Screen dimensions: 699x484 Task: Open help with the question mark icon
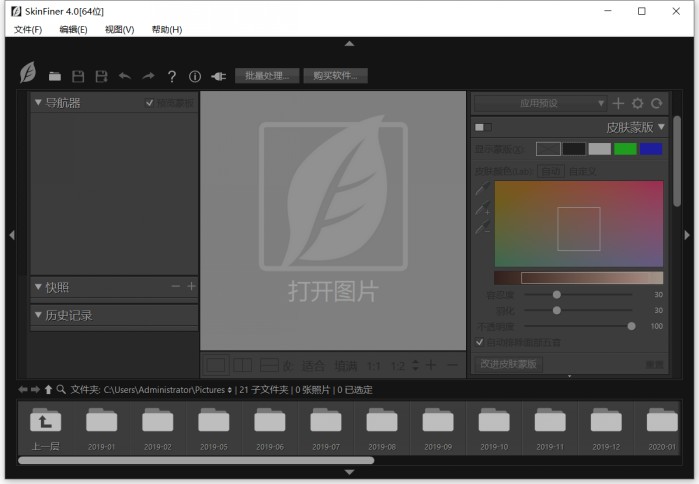coord(172,77)
